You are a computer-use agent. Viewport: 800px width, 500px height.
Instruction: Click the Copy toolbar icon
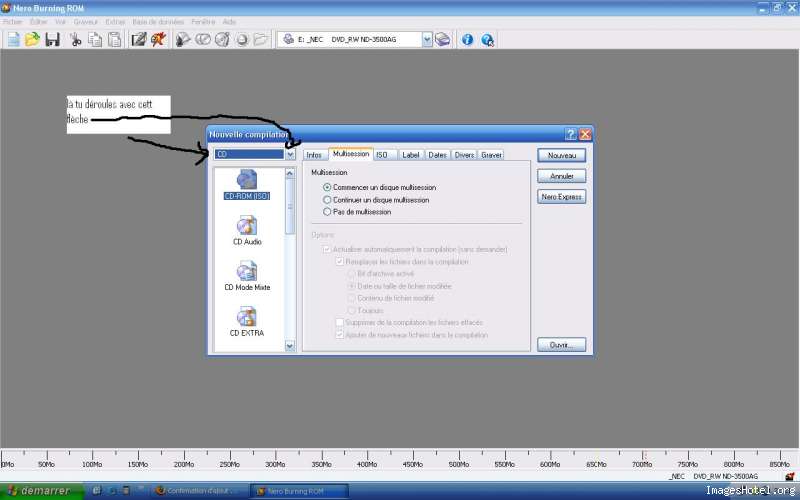(x=95, y=39)
